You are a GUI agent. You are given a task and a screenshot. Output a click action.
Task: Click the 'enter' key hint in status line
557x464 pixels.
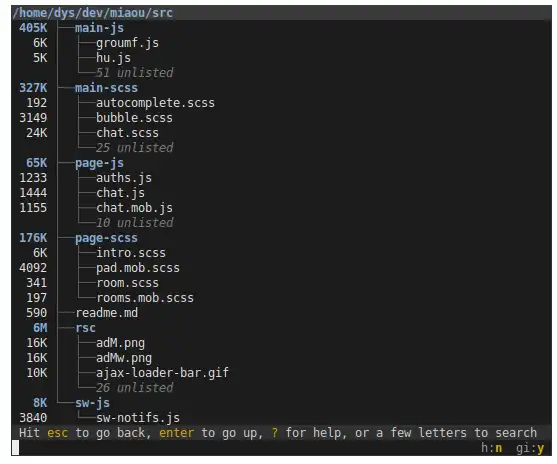[176, 433]
